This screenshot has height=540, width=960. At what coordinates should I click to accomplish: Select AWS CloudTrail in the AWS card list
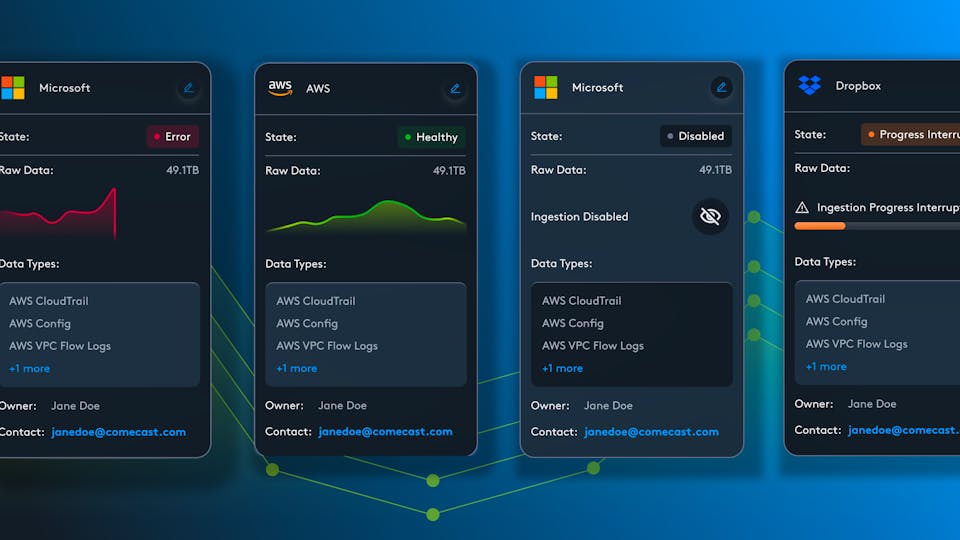315,301
